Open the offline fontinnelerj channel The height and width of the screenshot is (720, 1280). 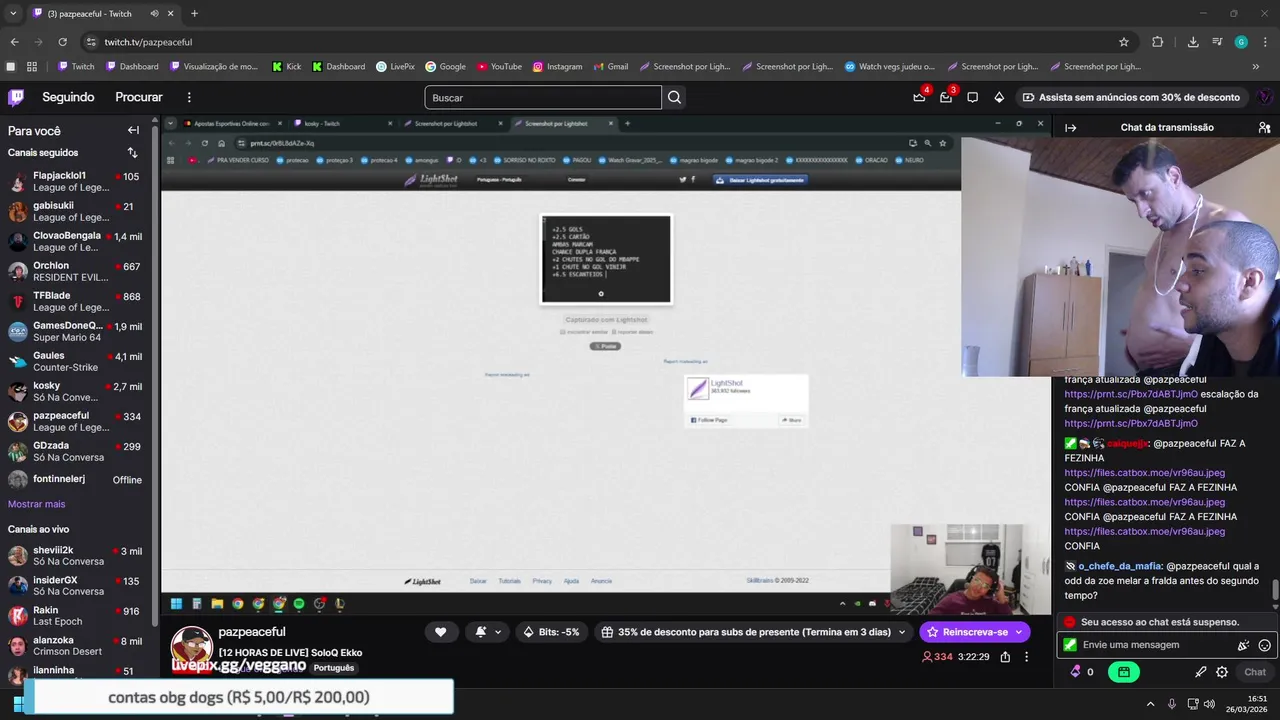76,480
